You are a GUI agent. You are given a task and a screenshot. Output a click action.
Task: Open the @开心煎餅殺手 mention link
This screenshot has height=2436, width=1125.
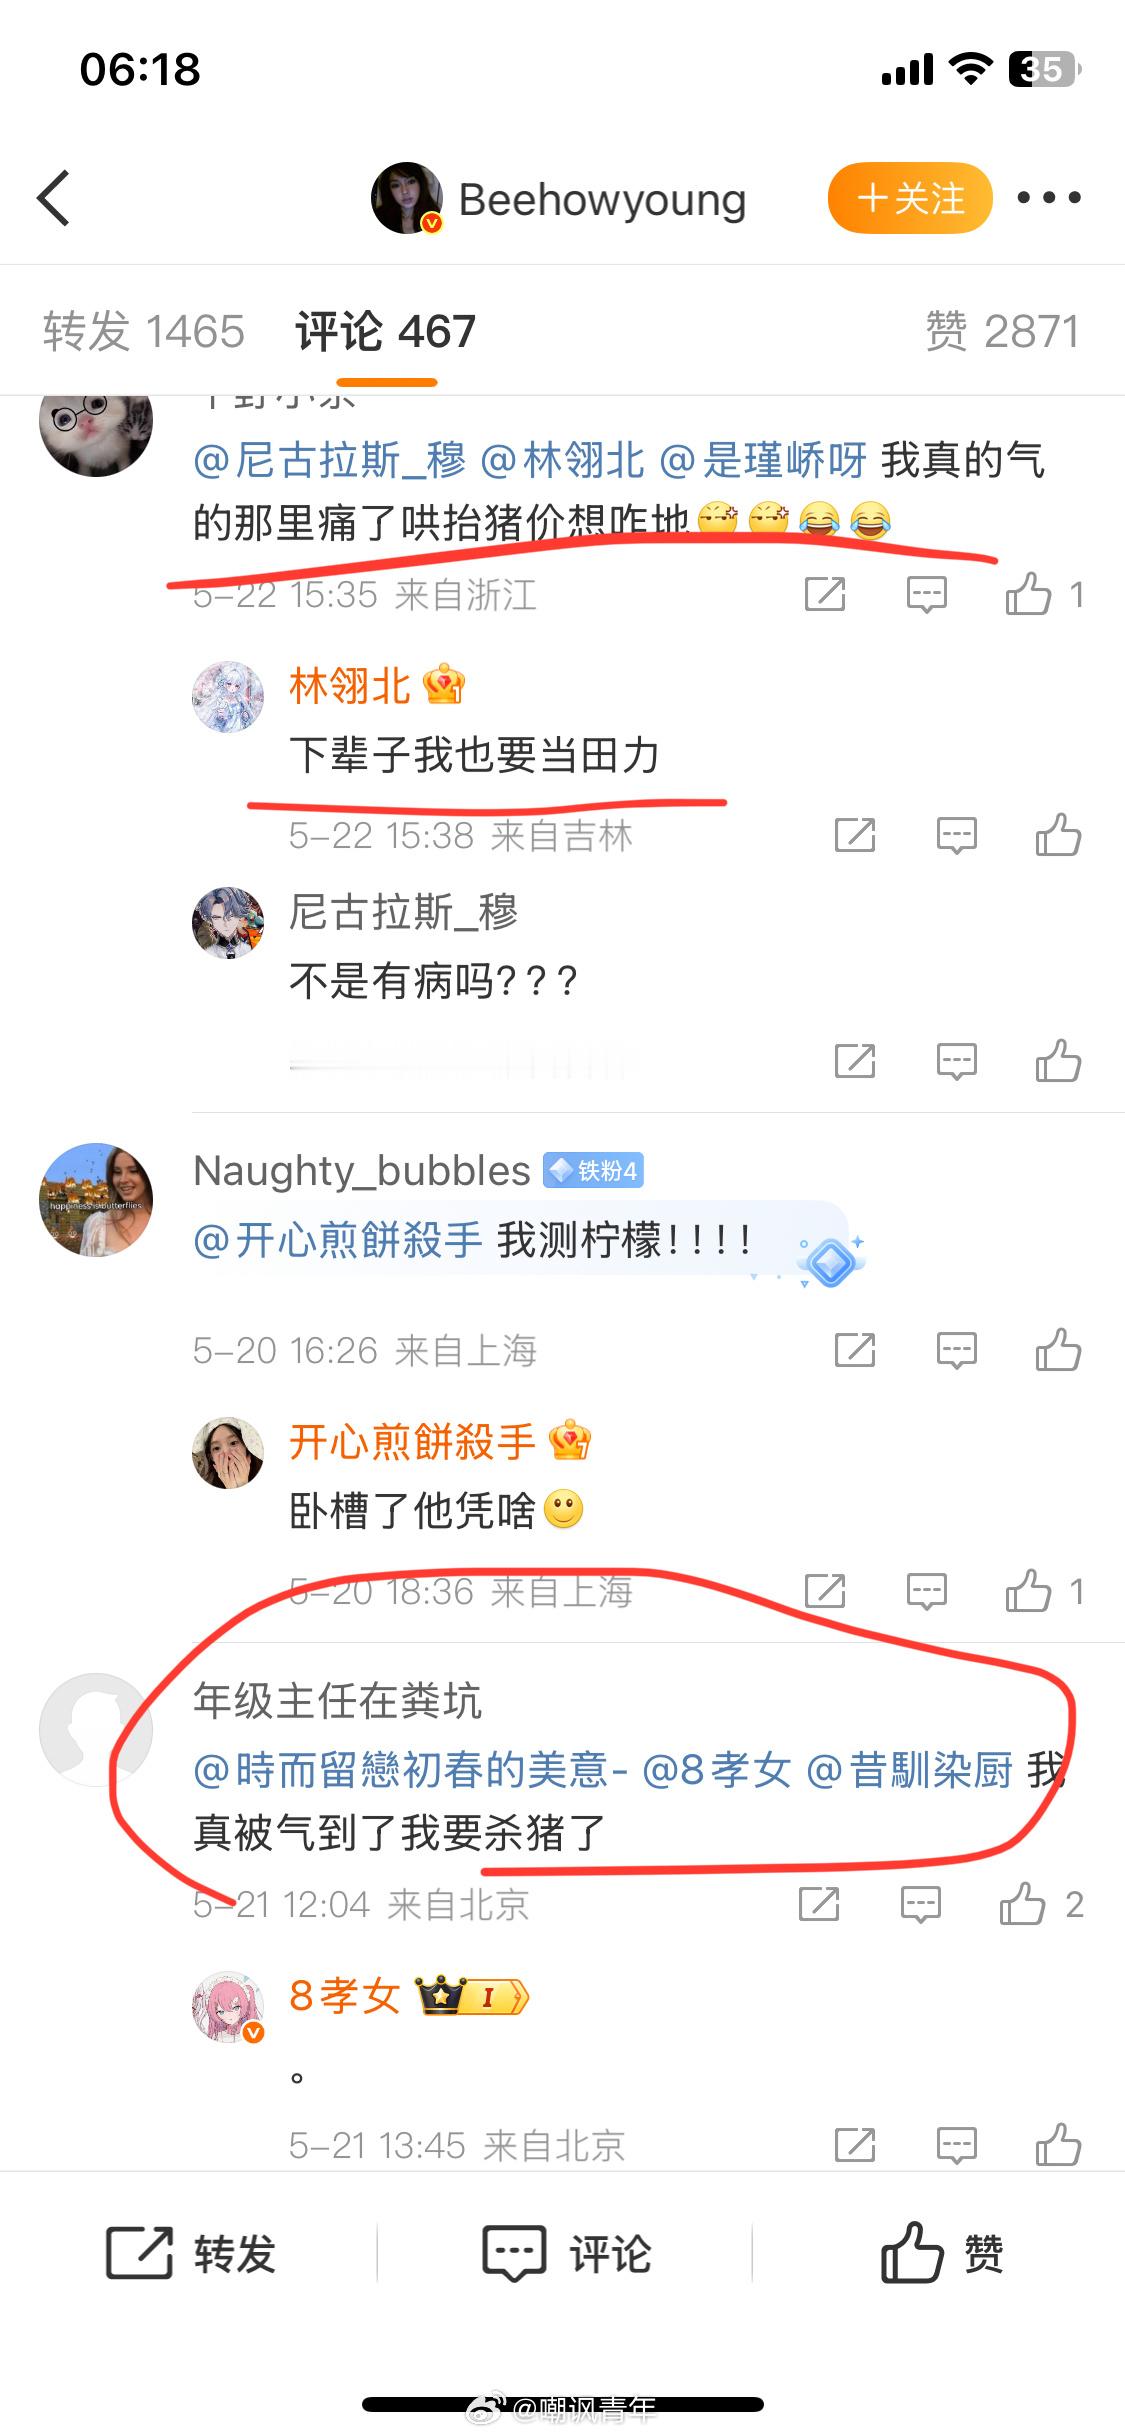point(338,1241)
